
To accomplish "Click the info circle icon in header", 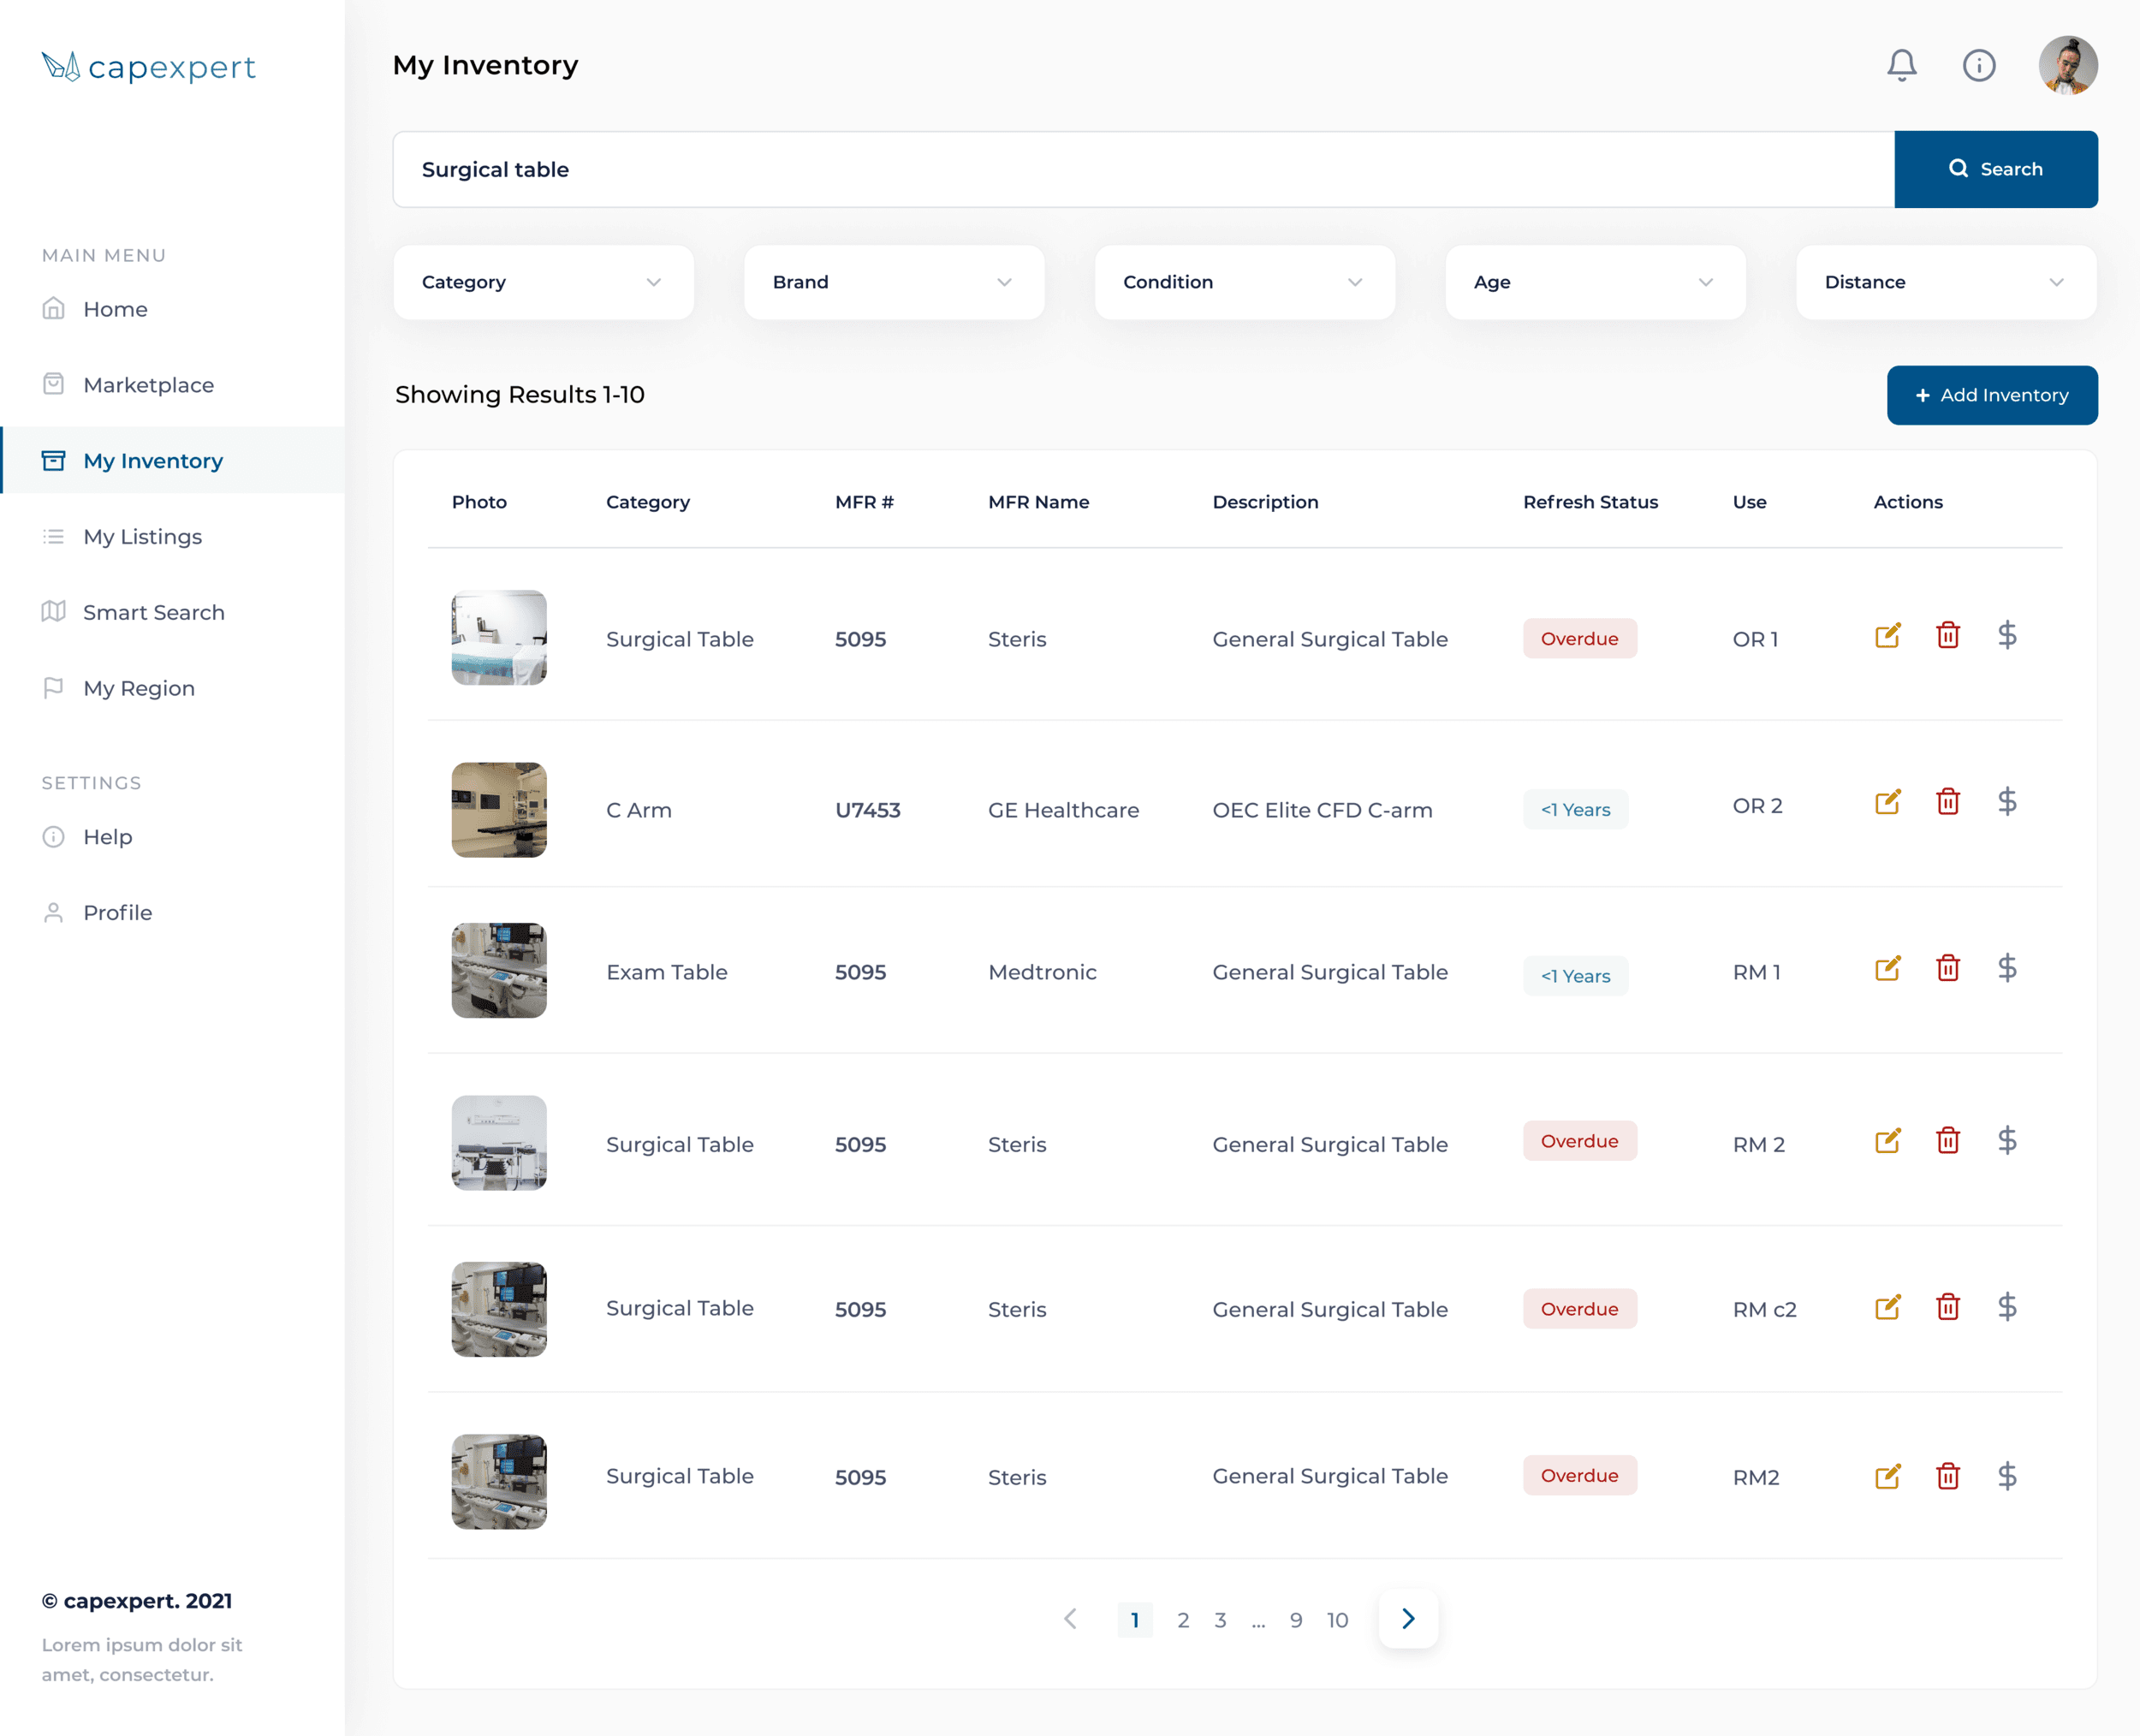I will tap(1978, 66).
